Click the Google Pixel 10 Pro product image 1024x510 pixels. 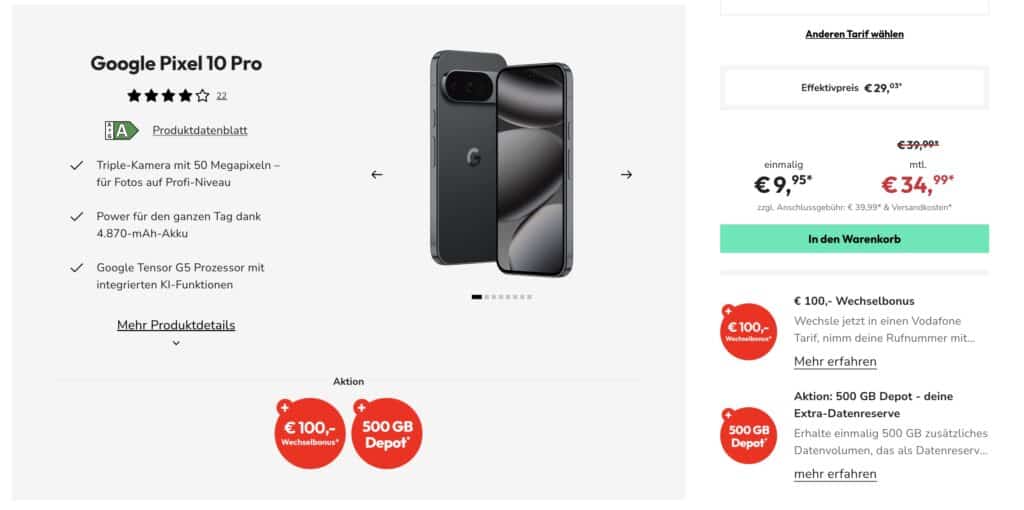tap(501, 163)
